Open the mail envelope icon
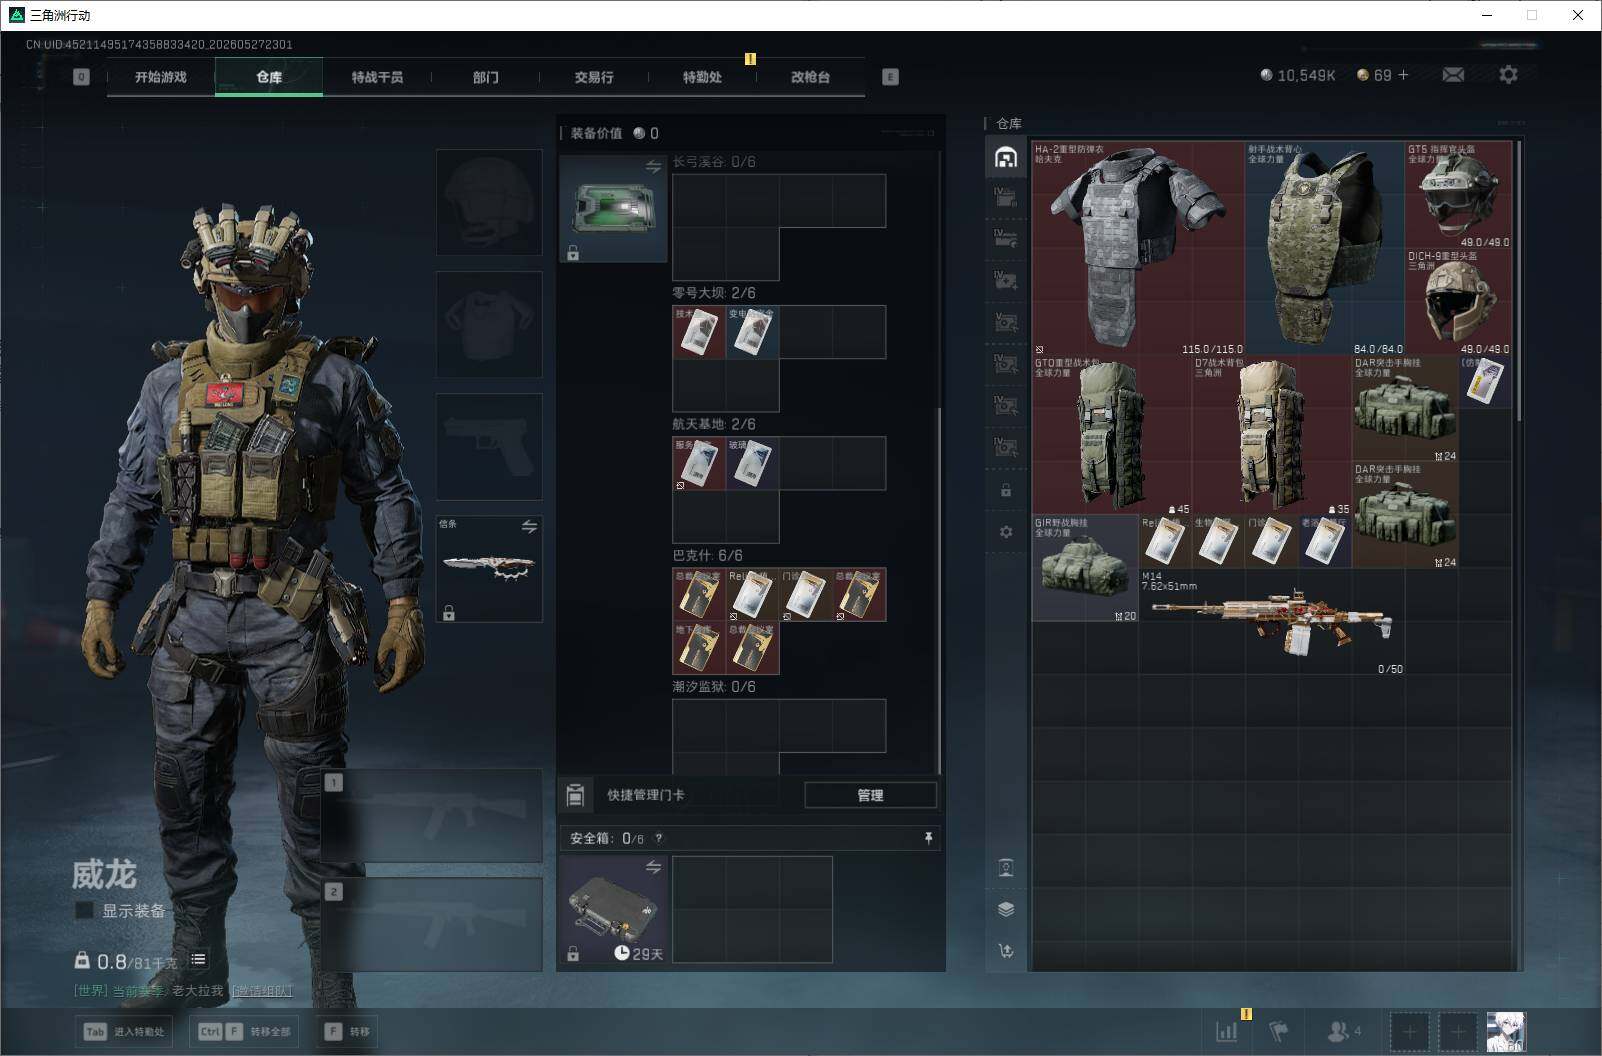Screen dimensions: 1602x1056 [x=1453, y=75]
